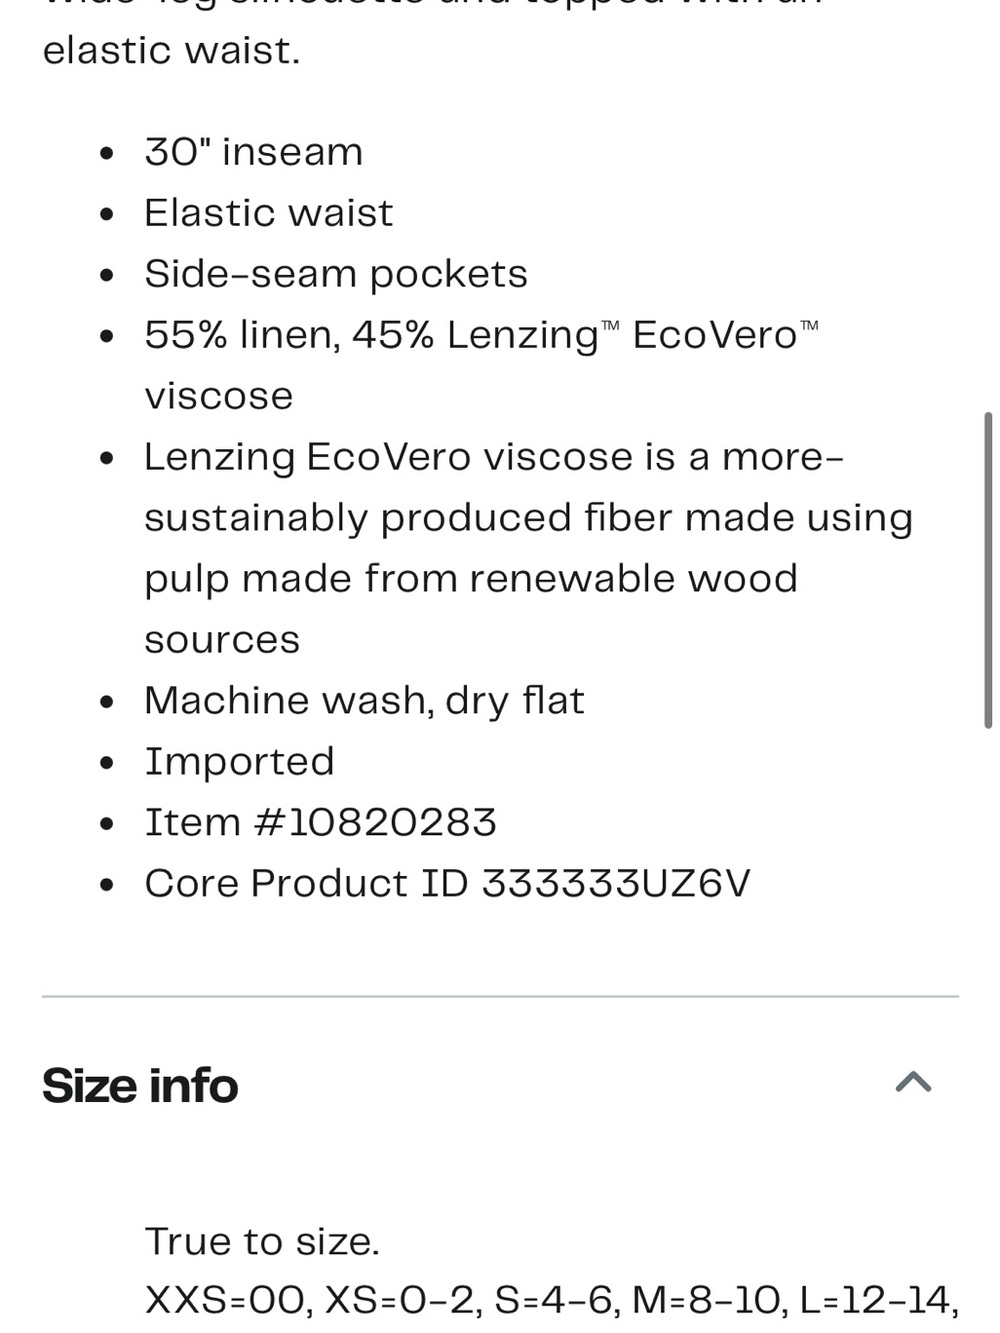Click the EcoVero trademark text
The height and width of the screenshot is (1333, 1000).
tap(726, 335)
